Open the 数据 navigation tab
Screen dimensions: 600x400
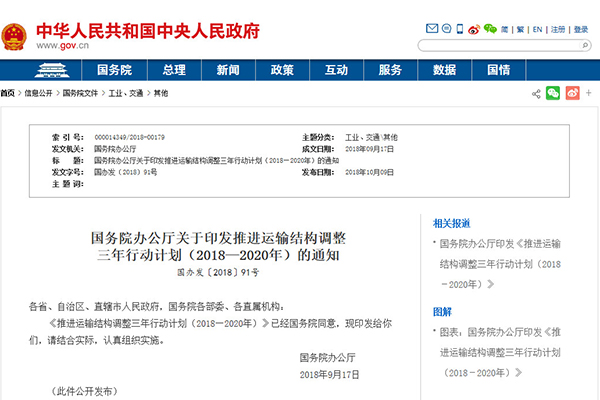(x=444, y=70)
